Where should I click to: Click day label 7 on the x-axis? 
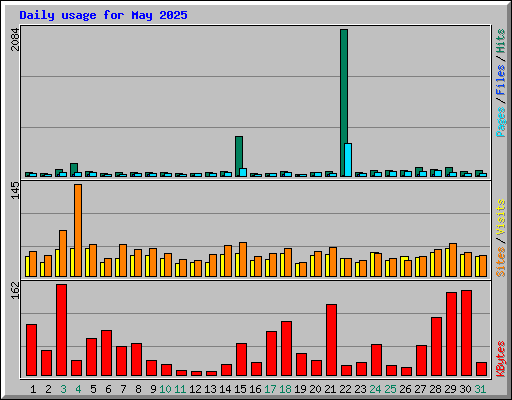coord(123,389)
